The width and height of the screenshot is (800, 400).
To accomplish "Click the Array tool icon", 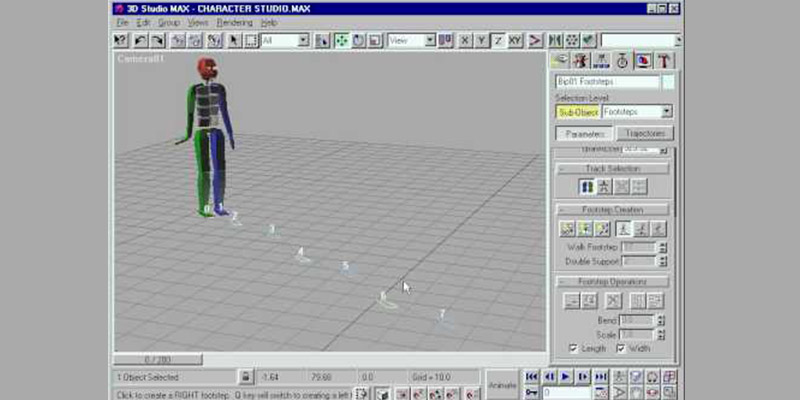I will 572,40.
